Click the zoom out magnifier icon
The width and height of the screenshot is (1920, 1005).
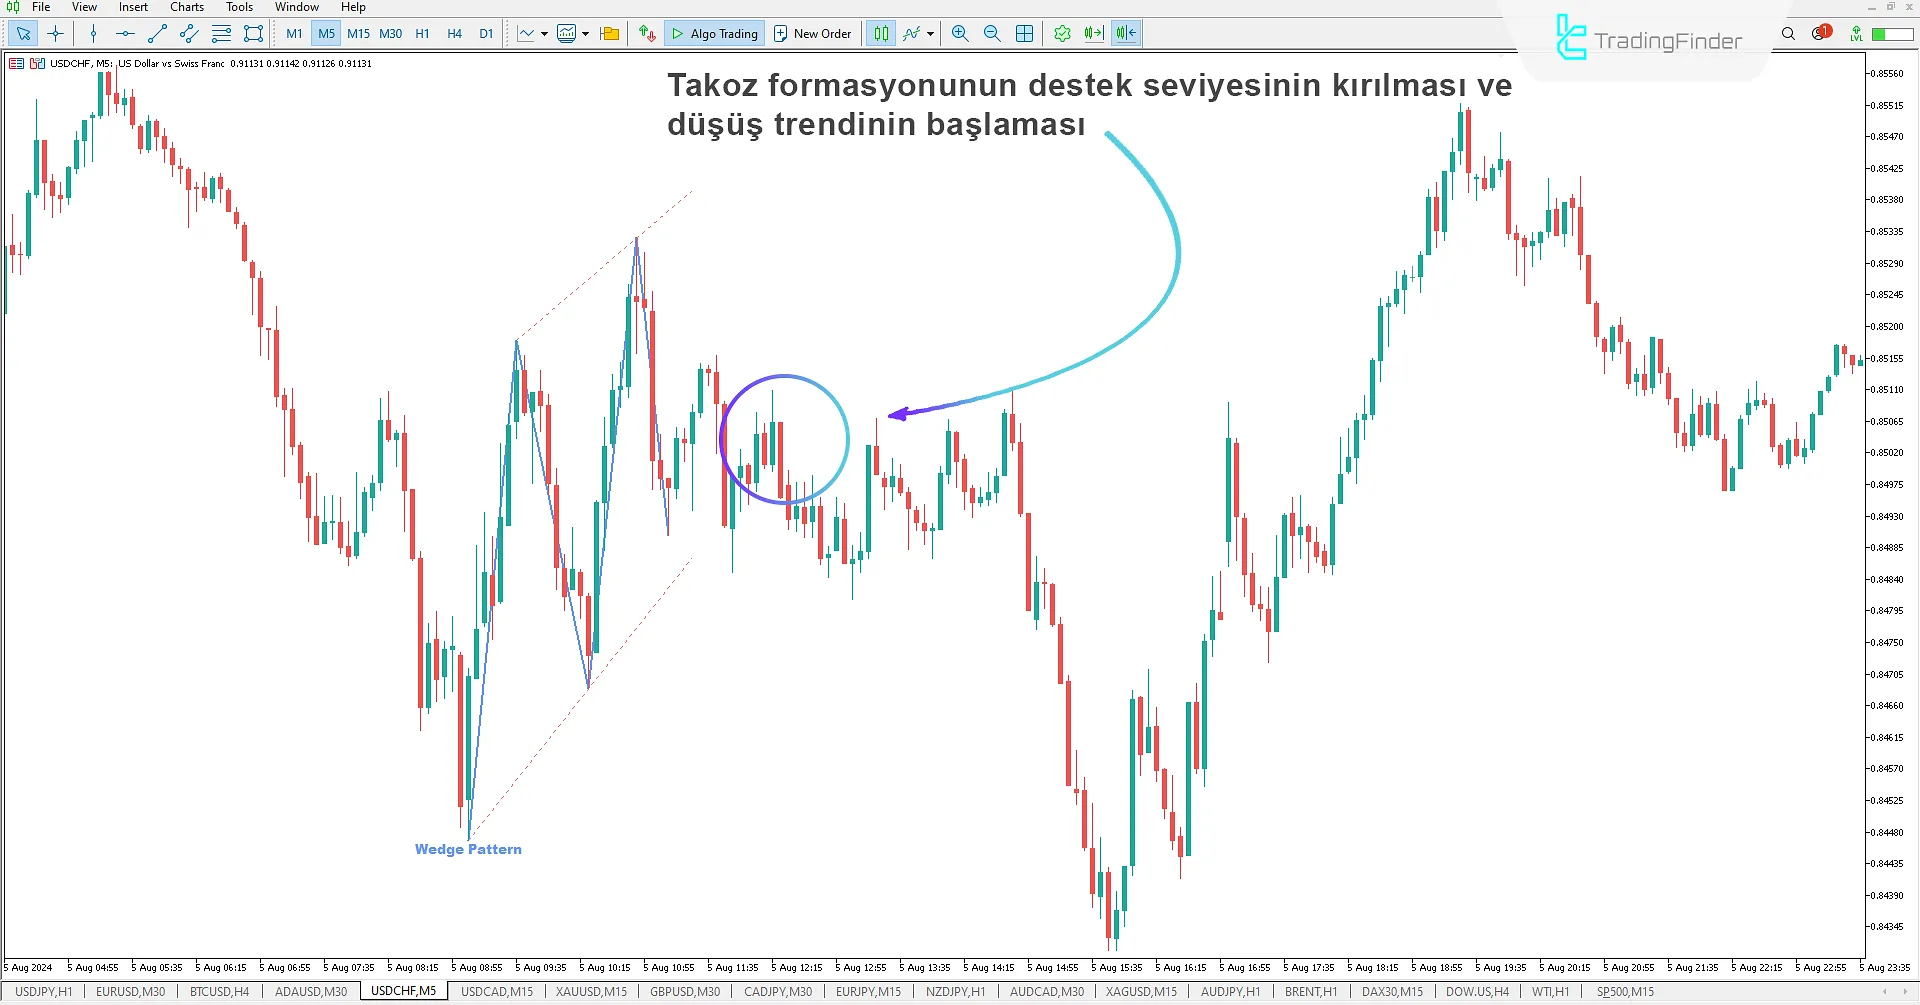(992, 33)
